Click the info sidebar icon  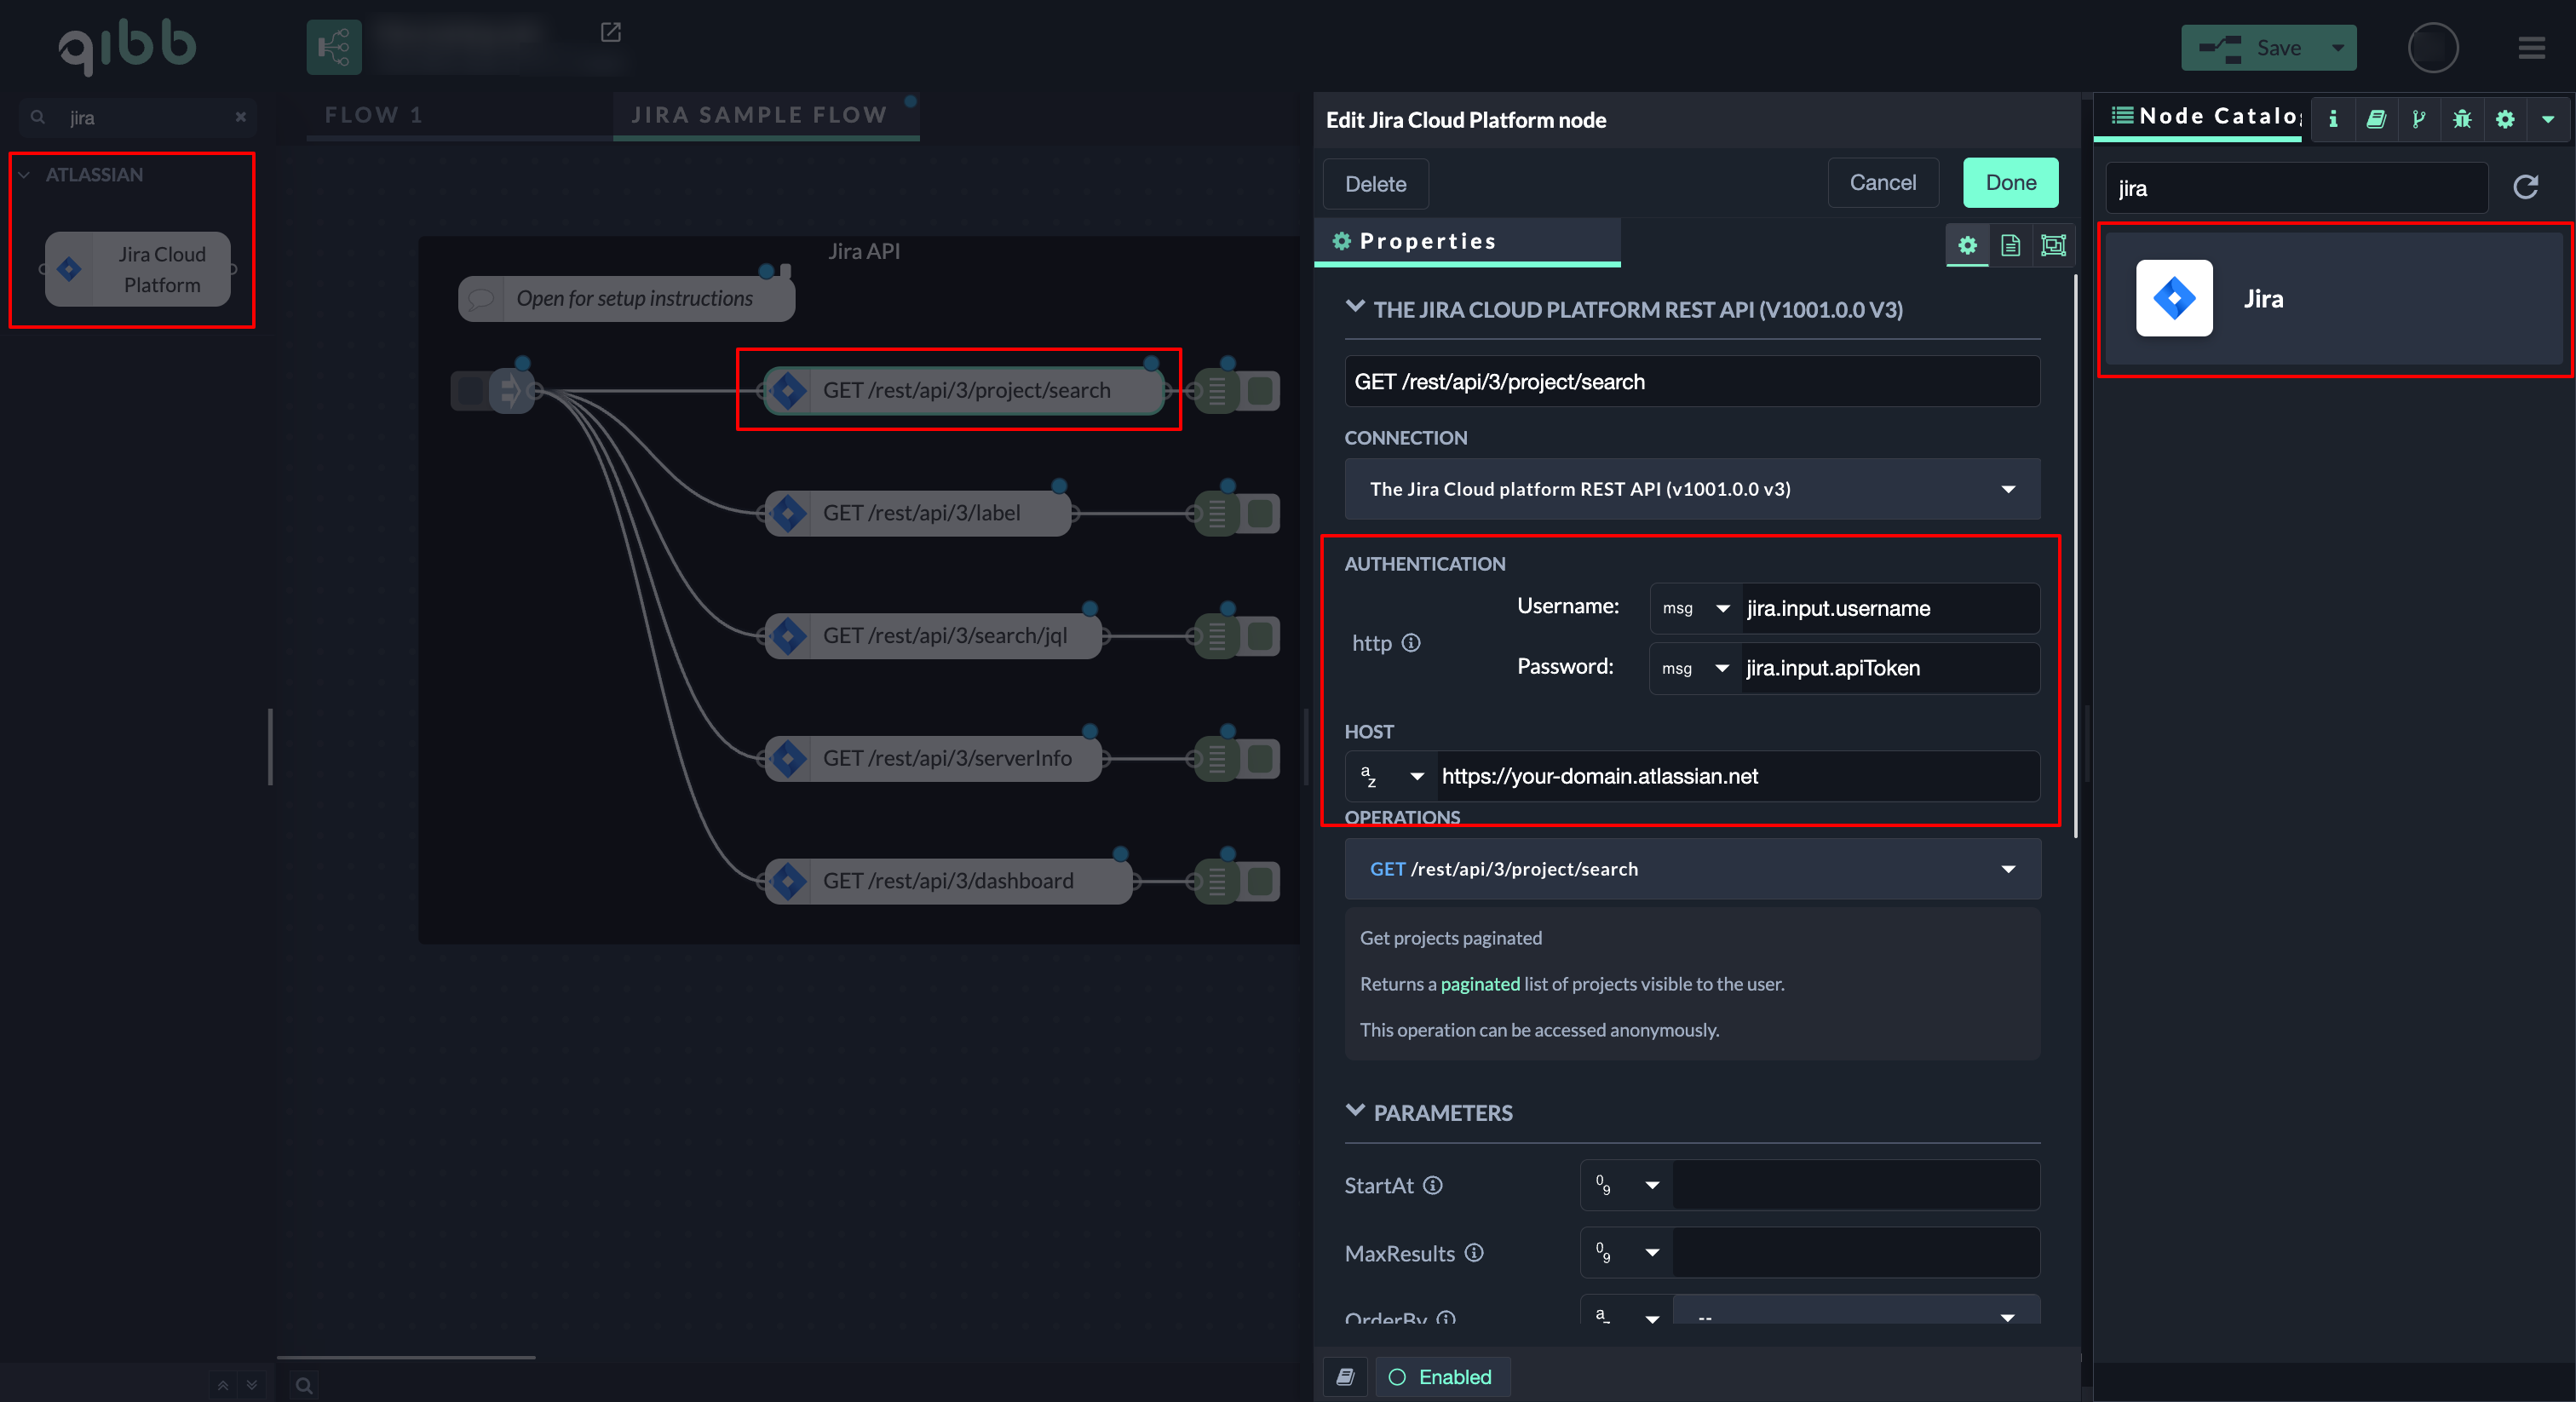click(2333, 119)
